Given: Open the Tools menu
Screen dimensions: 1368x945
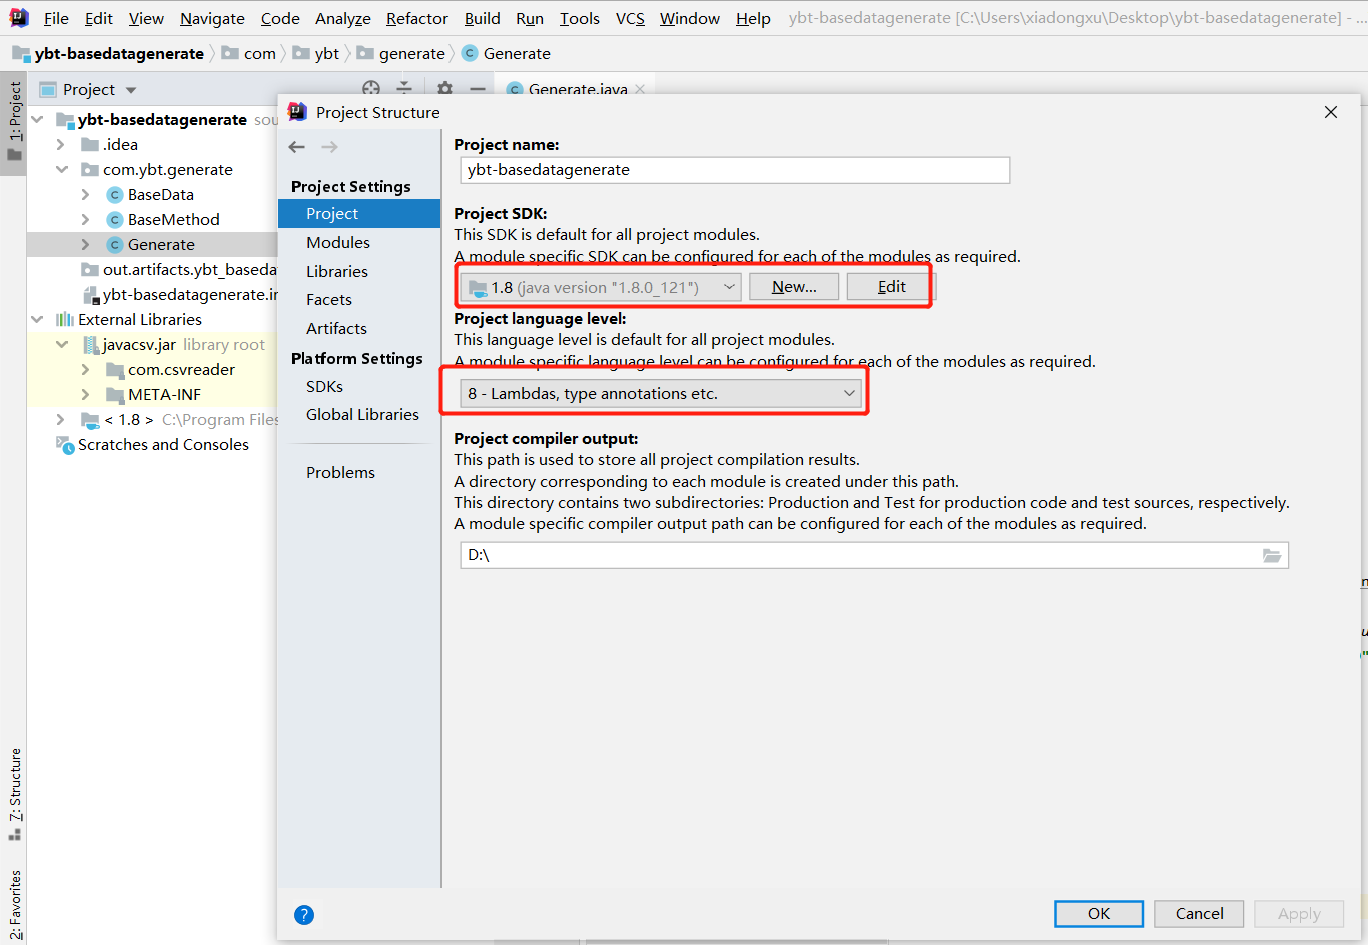Looking at the screenshot, I should 580,18.
